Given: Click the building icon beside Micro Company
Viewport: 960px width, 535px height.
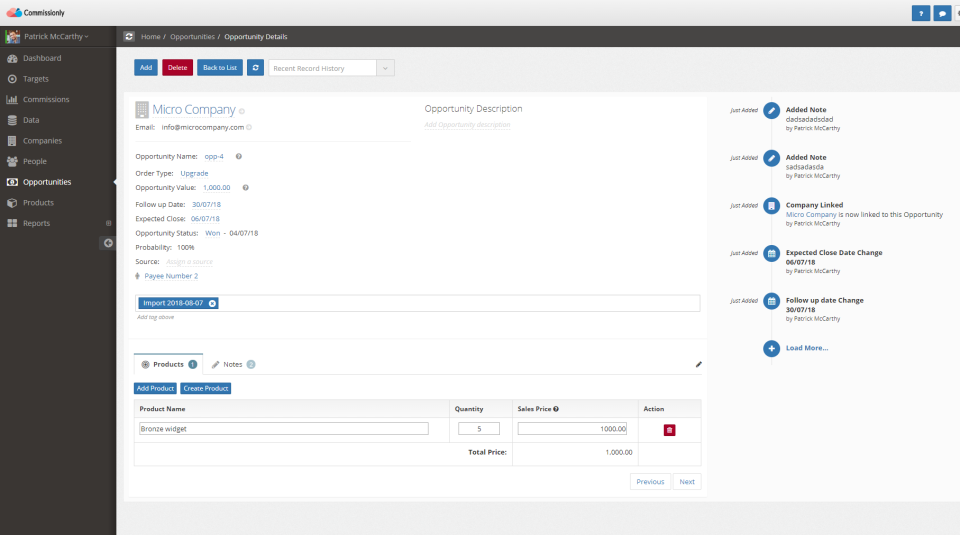Looking at the screenshot, I should pyautogui.click(x=142, y=110).
